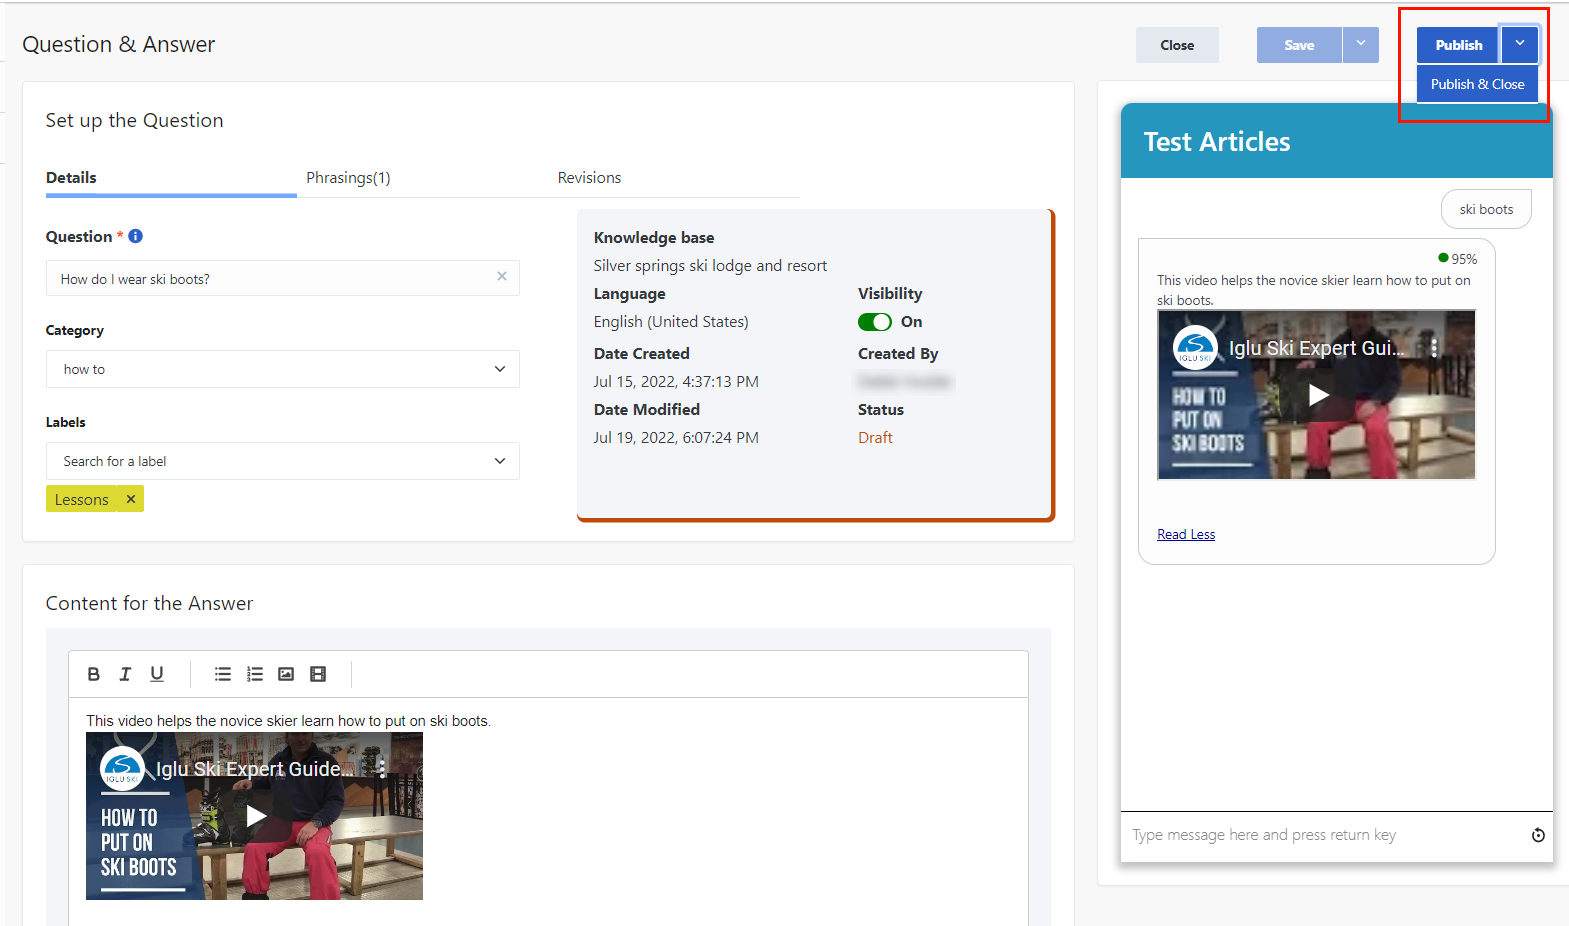Open the Search for a label dropdown
This screenshot has width=1569, height=926.
[x=283, y=461]
